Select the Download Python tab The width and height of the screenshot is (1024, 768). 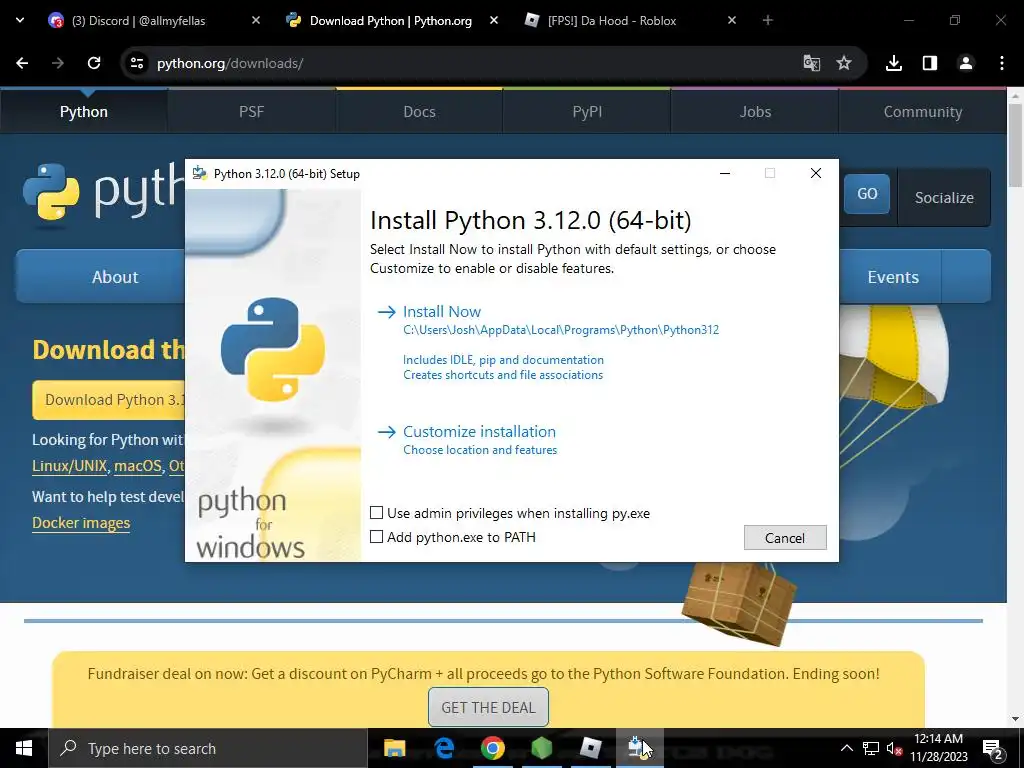click(391, 21)
